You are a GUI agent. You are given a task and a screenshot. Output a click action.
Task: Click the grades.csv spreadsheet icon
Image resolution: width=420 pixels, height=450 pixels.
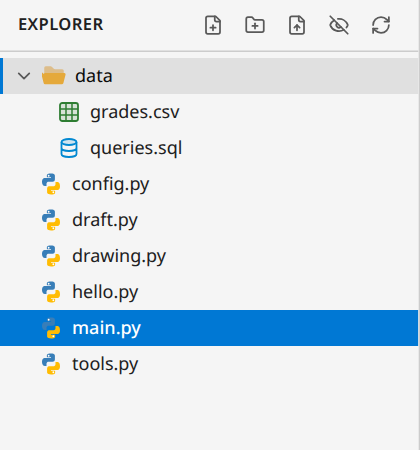(x=69, y=112)
